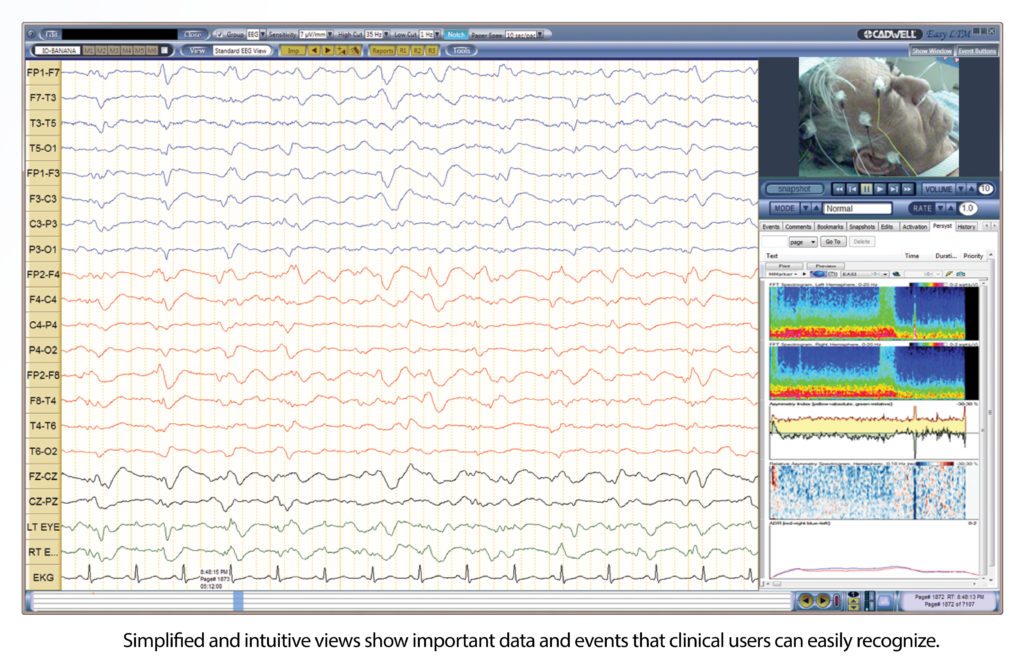Image resolution: width=1024 pixels, height=664 pixels.
Task: Toggle the Group checkbox
Action: click(x=220, y=34)
